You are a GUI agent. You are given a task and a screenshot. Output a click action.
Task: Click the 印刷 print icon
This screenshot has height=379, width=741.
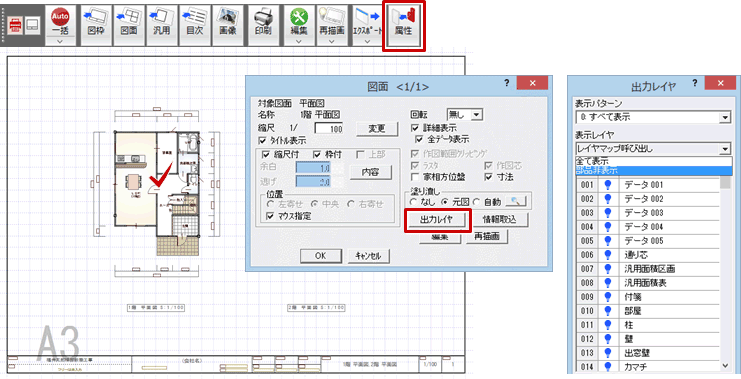(x=263, y=22)
